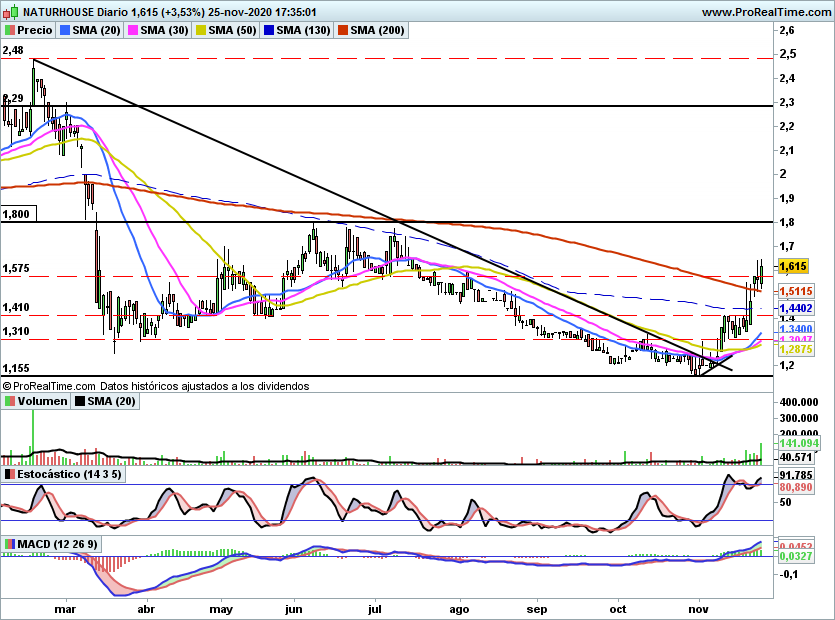The width and height of the screenshot is (835, 620).
Task: Click the blue SMA (20) color swatch
Action: tap(65, 30)
